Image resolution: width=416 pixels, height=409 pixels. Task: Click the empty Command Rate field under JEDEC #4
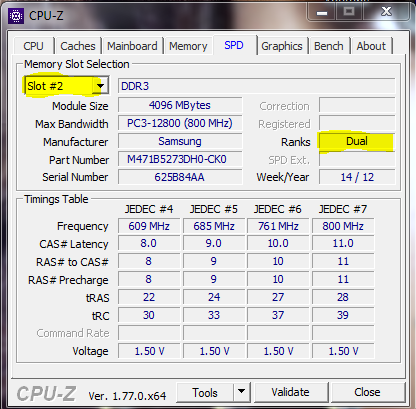click(x=149, y=333)
